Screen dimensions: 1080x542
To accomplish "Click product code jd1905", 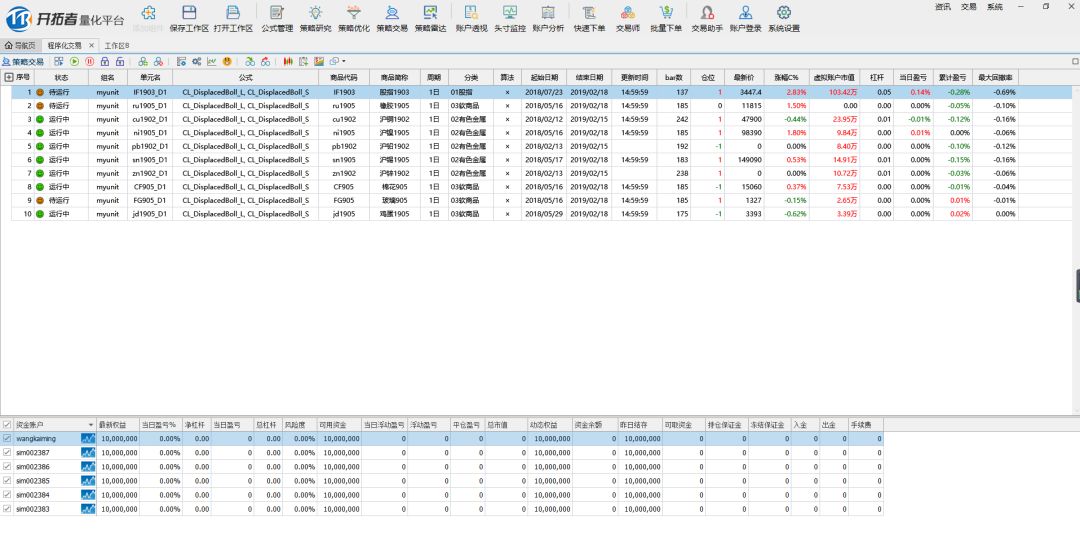I will pos(344,214).
